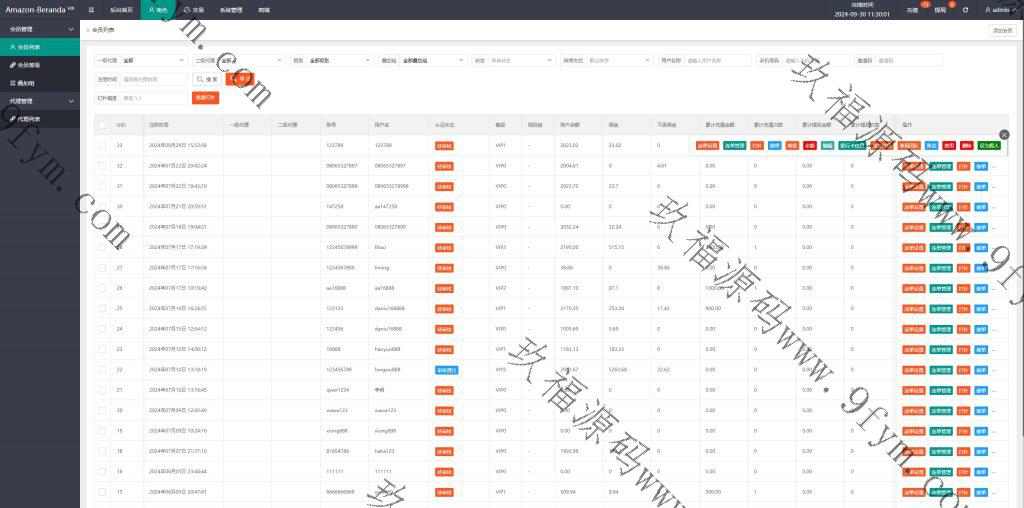Click the refresh icon in top bar
Viewport: 1024px width, 508px height.
point(965,9)
